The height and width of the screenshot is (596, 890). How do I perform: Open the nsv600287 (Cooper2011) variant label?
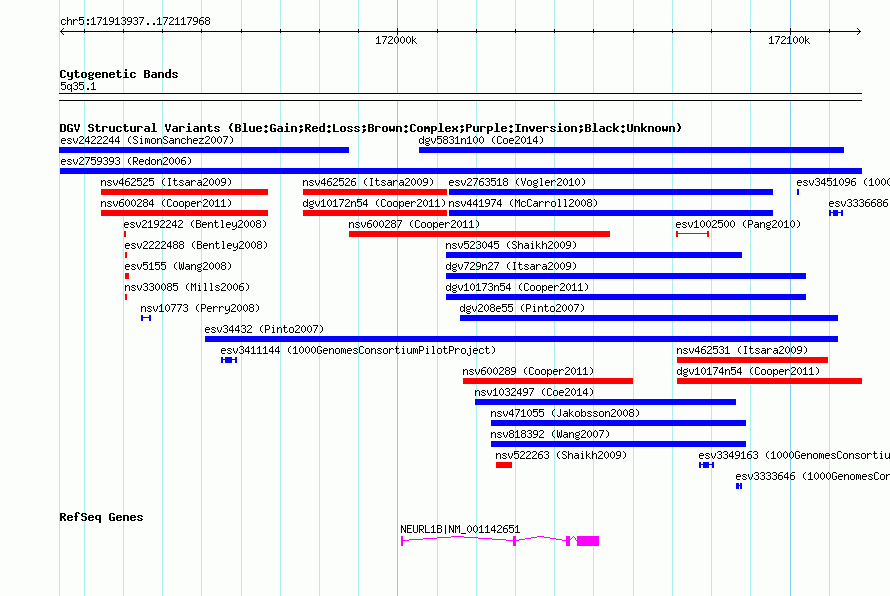(414, 224)
